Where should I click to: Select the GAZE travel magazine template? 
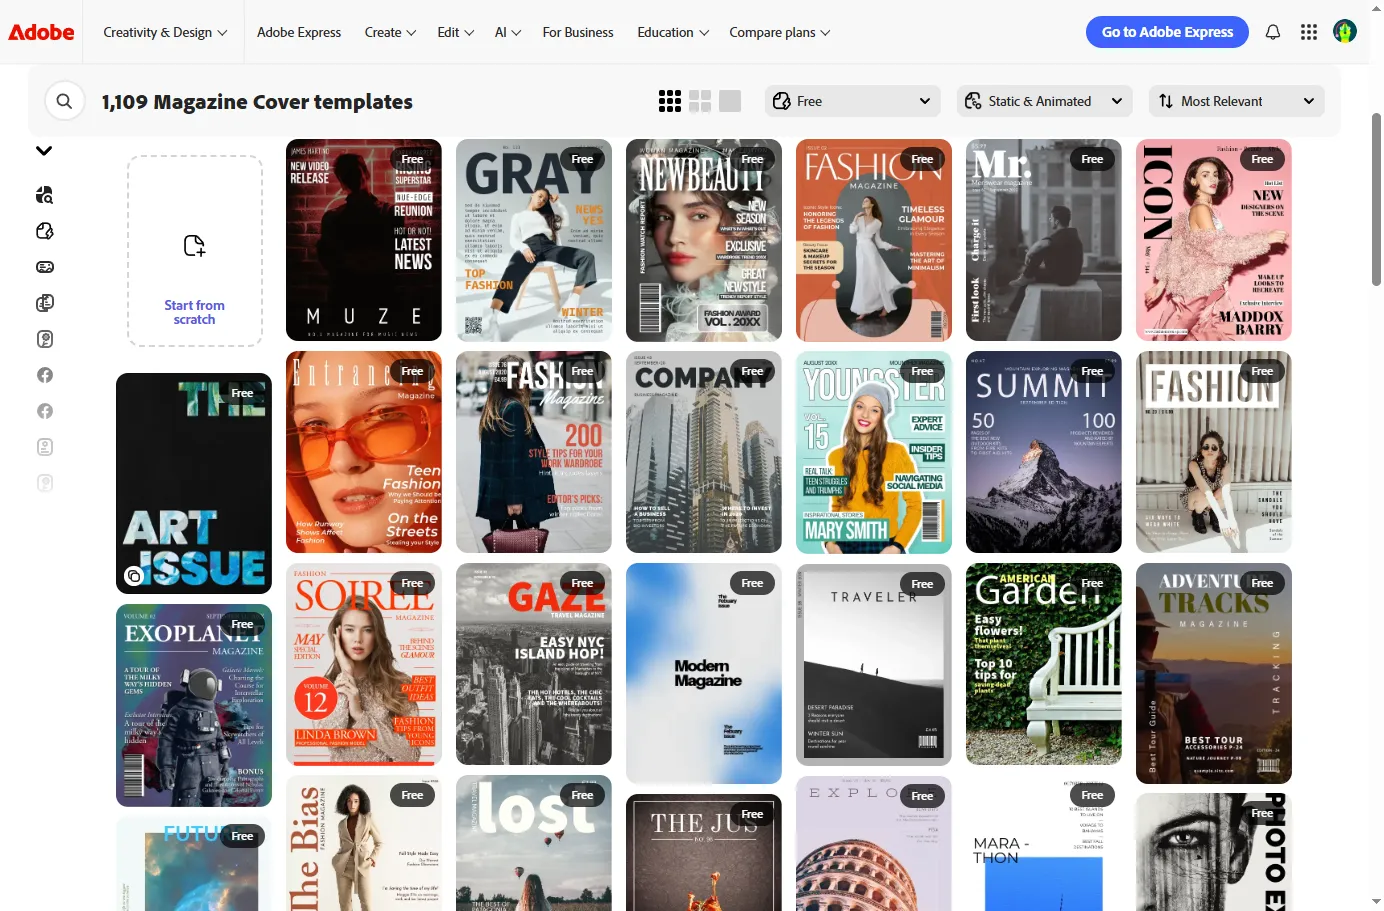pyautogui.click(x=534, y=664)
